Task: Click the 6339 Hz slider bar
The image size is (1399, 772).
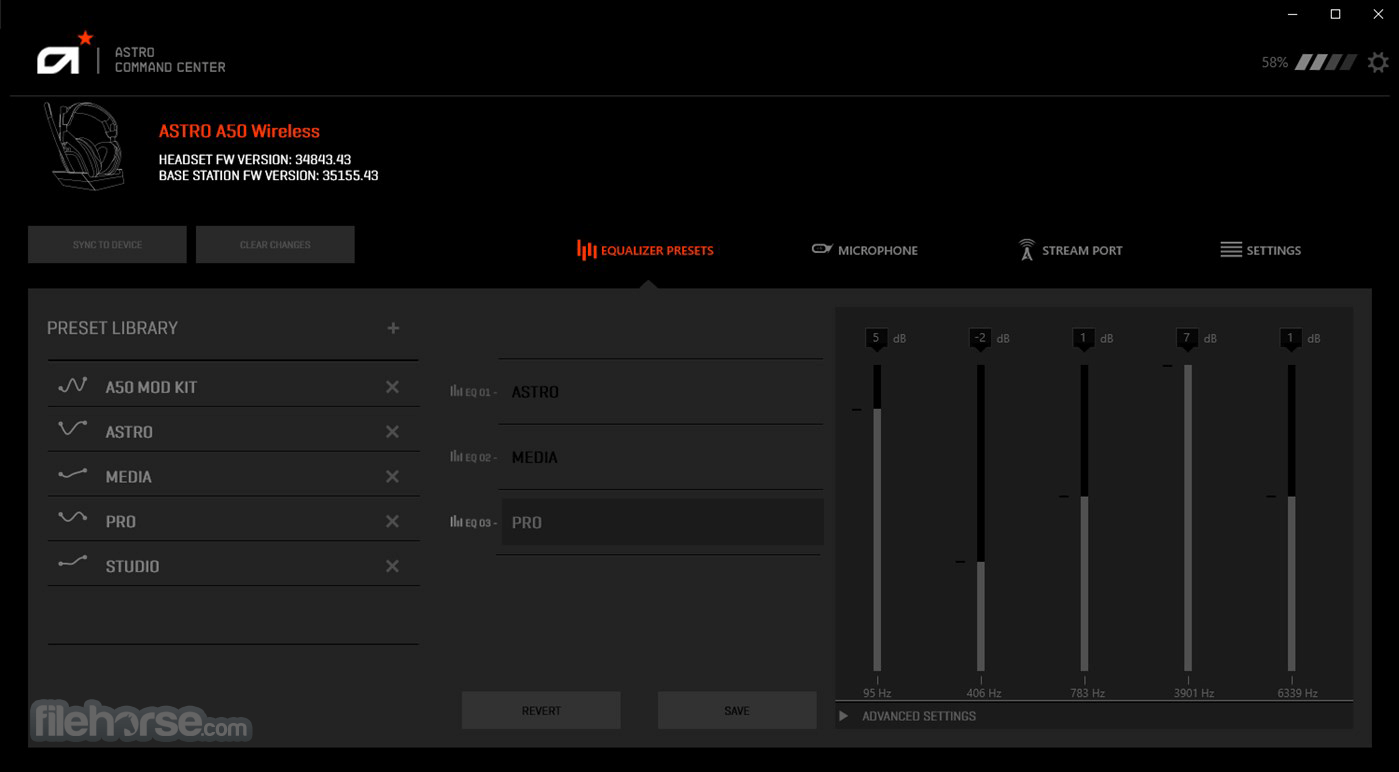Action: pyautogui.click(x=1291, y=518)
